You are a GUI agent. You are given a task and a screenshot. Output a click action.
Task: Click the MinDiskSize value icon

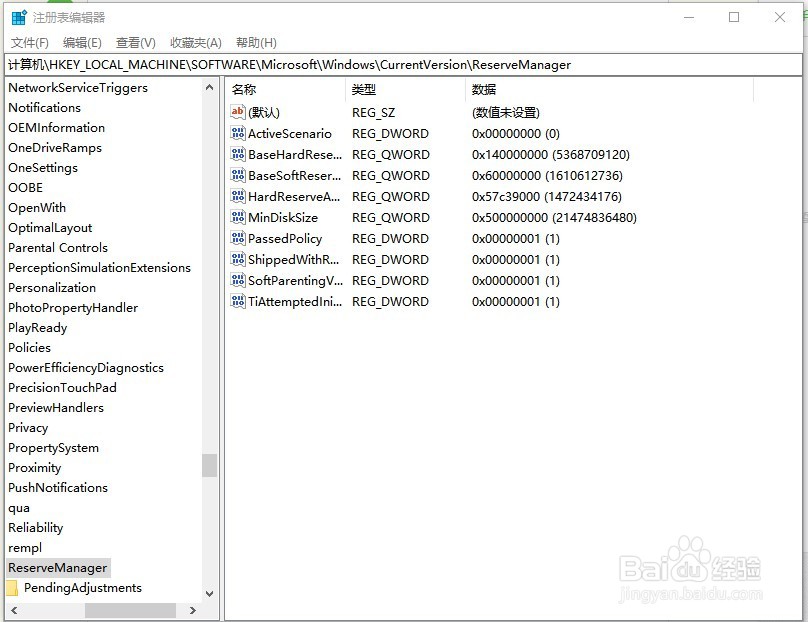[x=238, y=217]
